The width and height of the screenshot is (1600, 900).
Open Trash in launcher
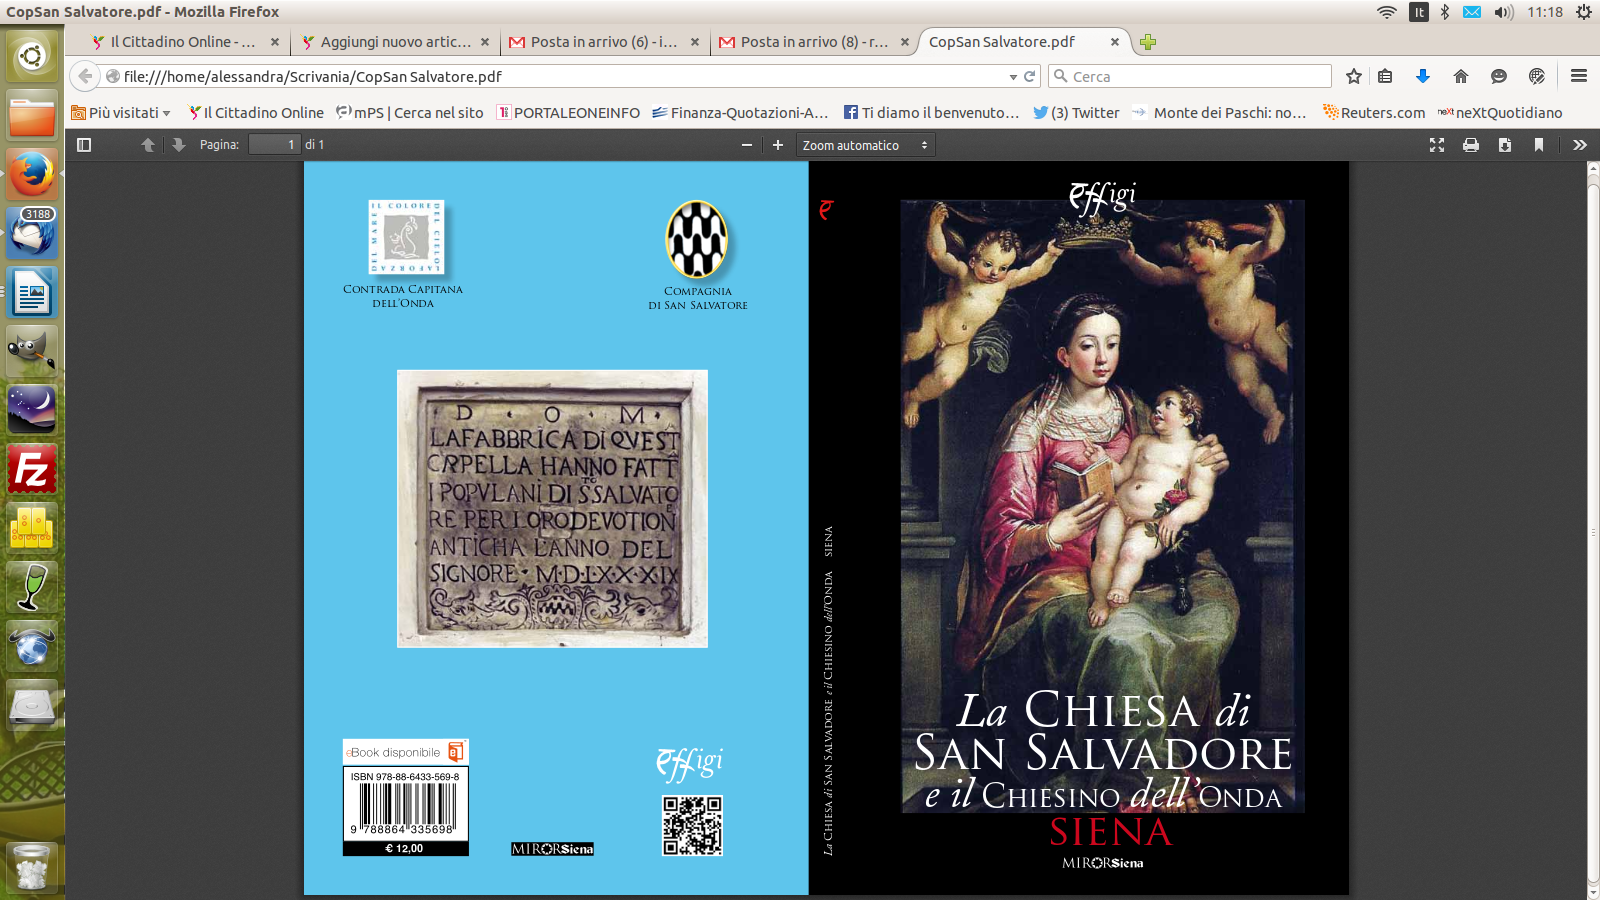[32, 866]
